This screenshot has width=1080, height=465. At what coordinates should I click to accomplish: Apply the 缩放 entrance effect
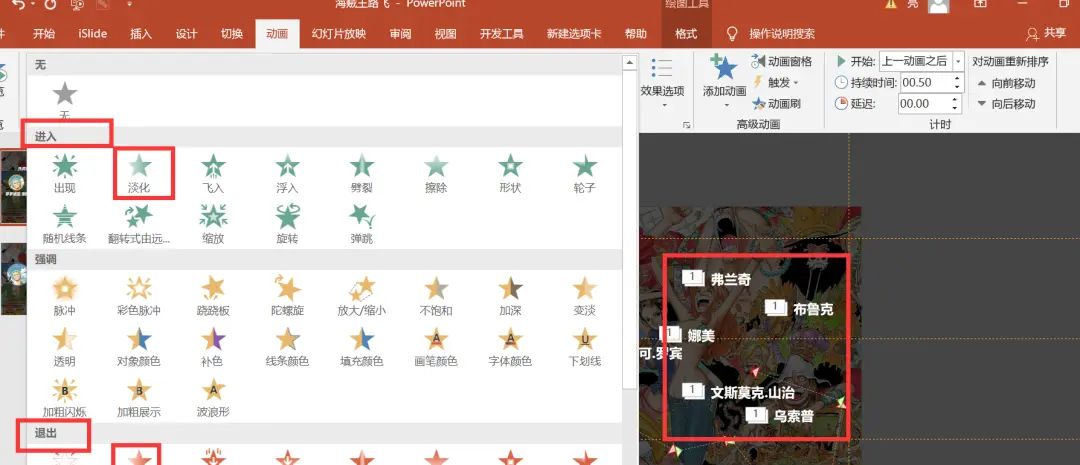[x=214, y=224]
